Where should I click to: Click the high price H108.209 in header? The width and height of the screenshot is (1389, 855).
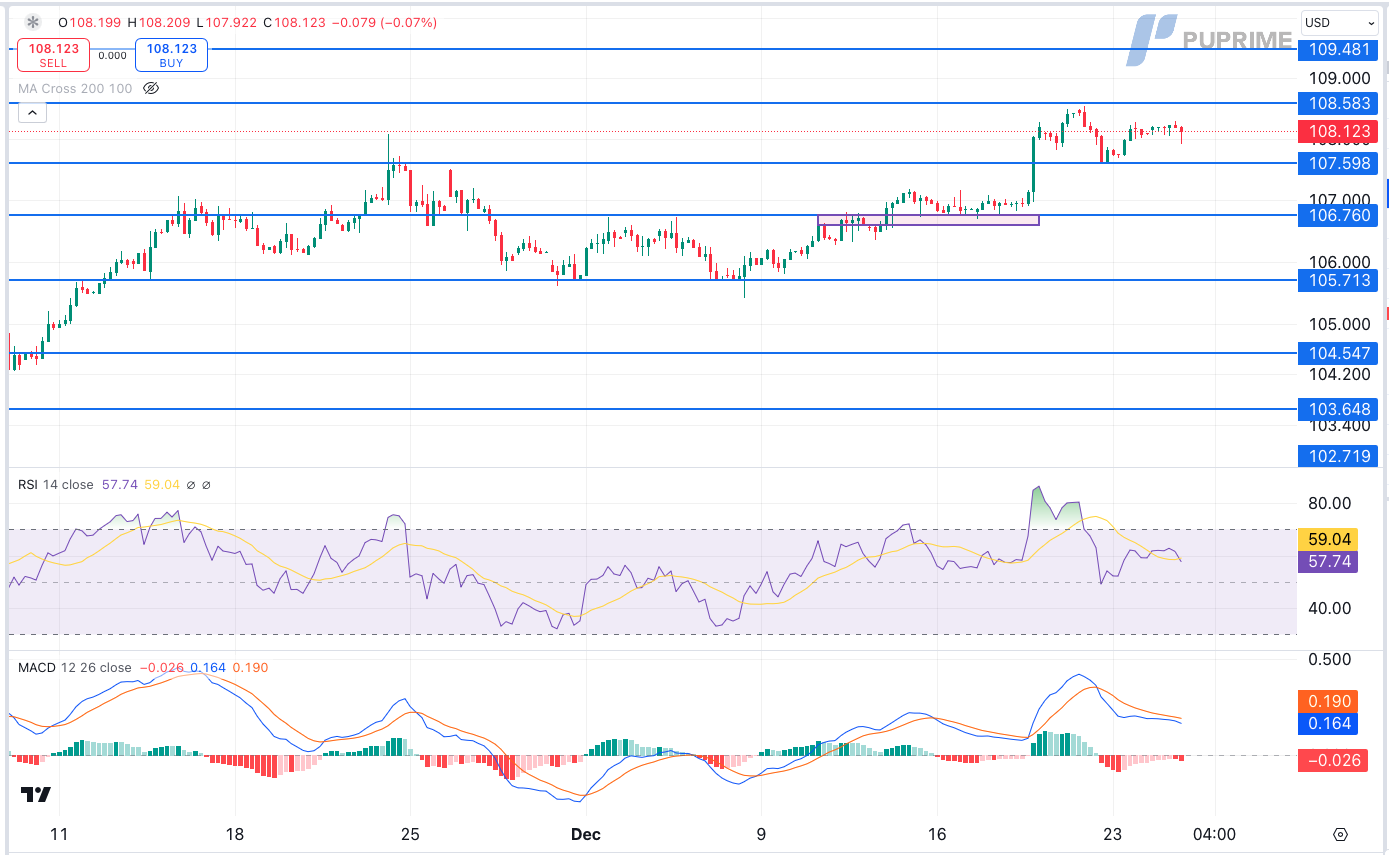(160, 22)
